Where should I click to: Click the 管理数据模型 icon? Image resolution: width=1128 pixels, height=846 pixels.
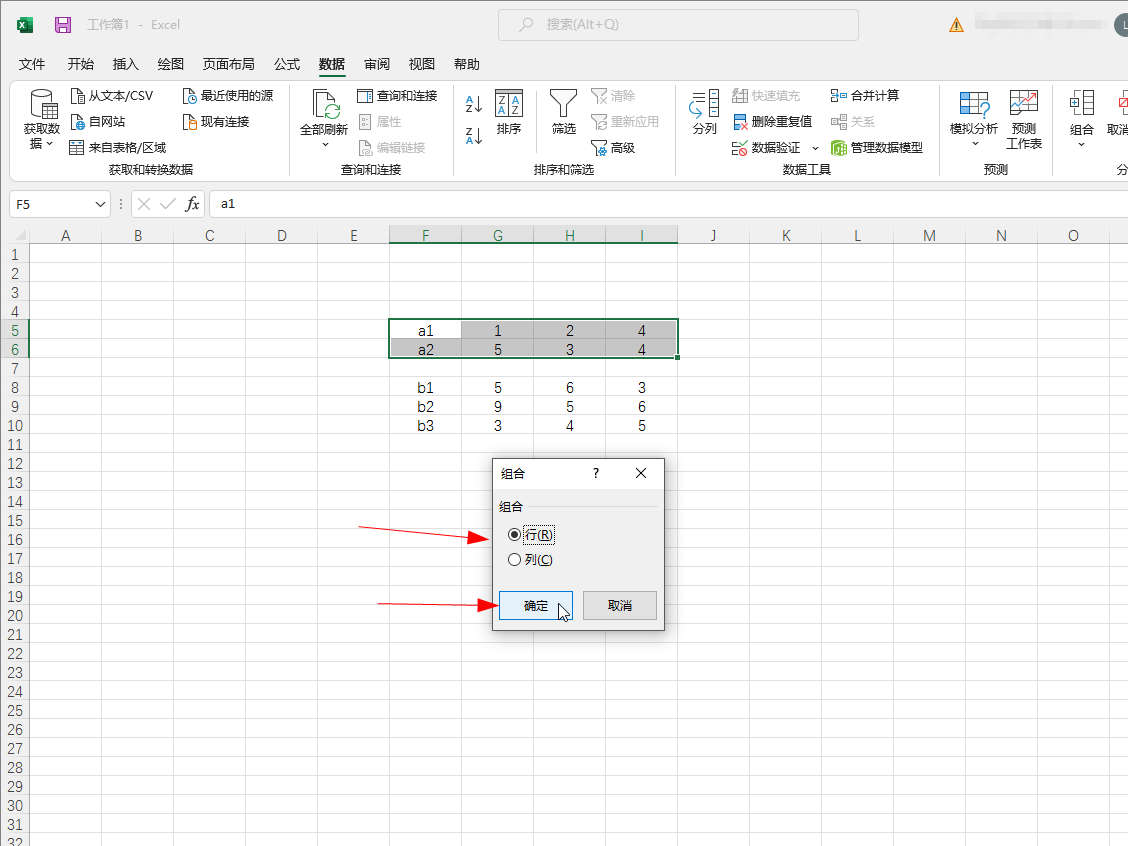coord(840,148)
